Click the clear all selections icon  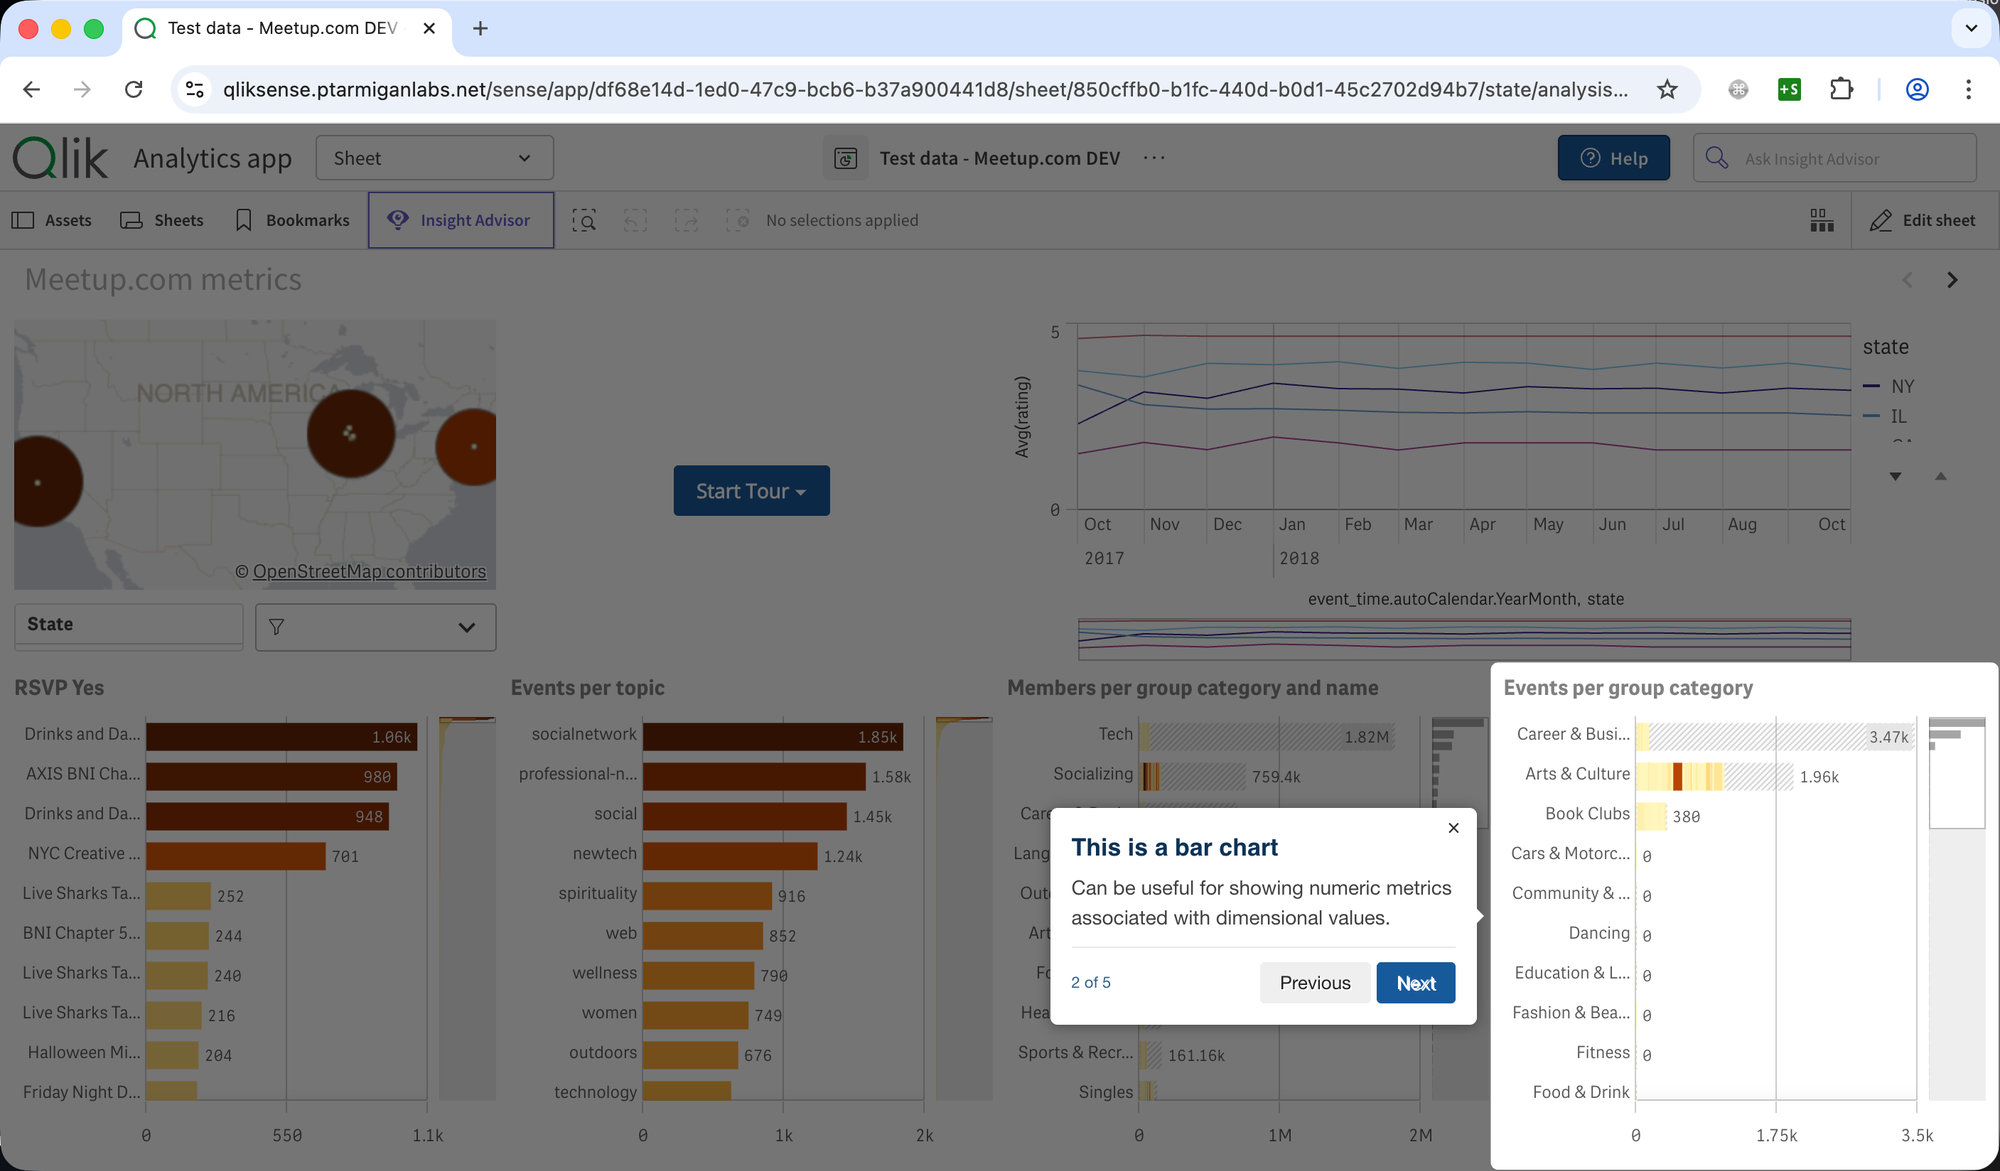coord(738,221)
